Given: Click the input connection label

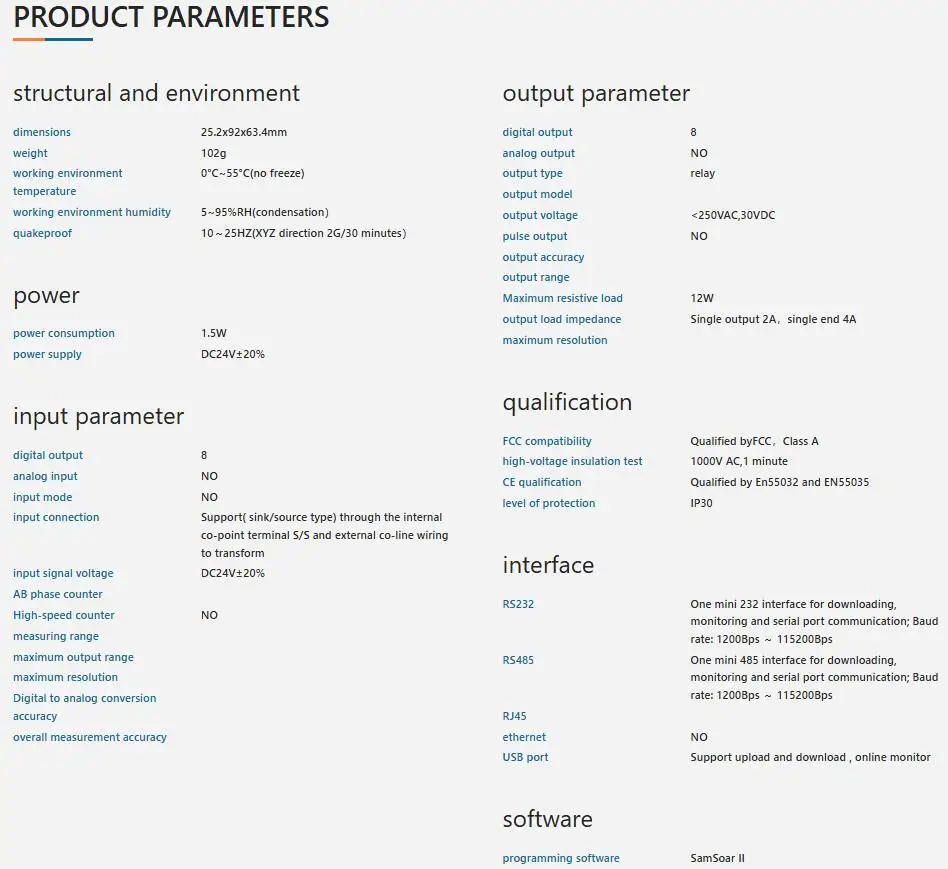Looking at the screenshot, I should pyautogui.click(x=56, y=517).
